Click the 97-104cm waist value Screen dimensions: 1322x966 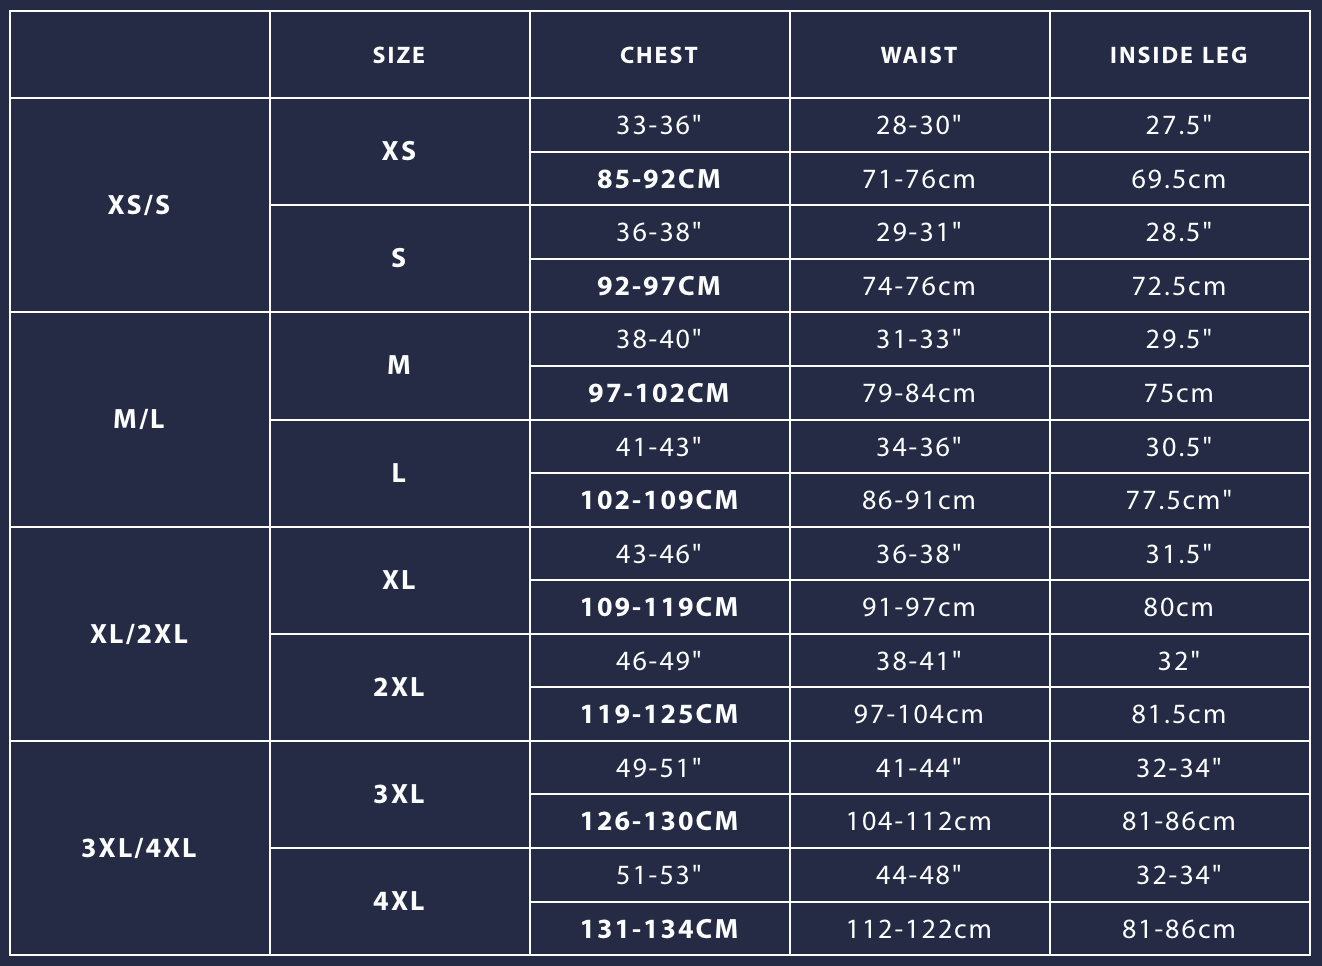click(x=919, y=714)
